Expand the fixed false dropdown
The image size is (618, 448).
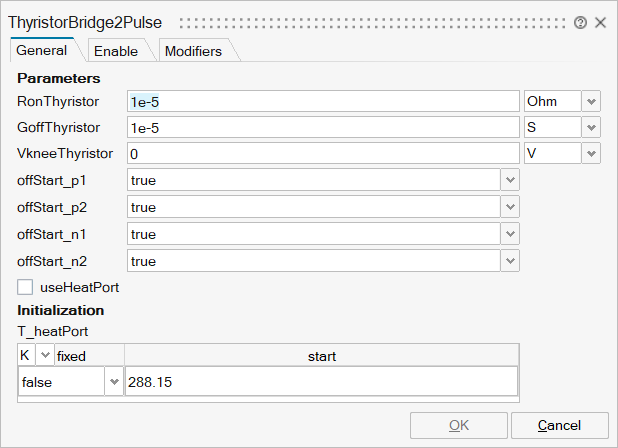pyautogui.click(x=113, y=382)
